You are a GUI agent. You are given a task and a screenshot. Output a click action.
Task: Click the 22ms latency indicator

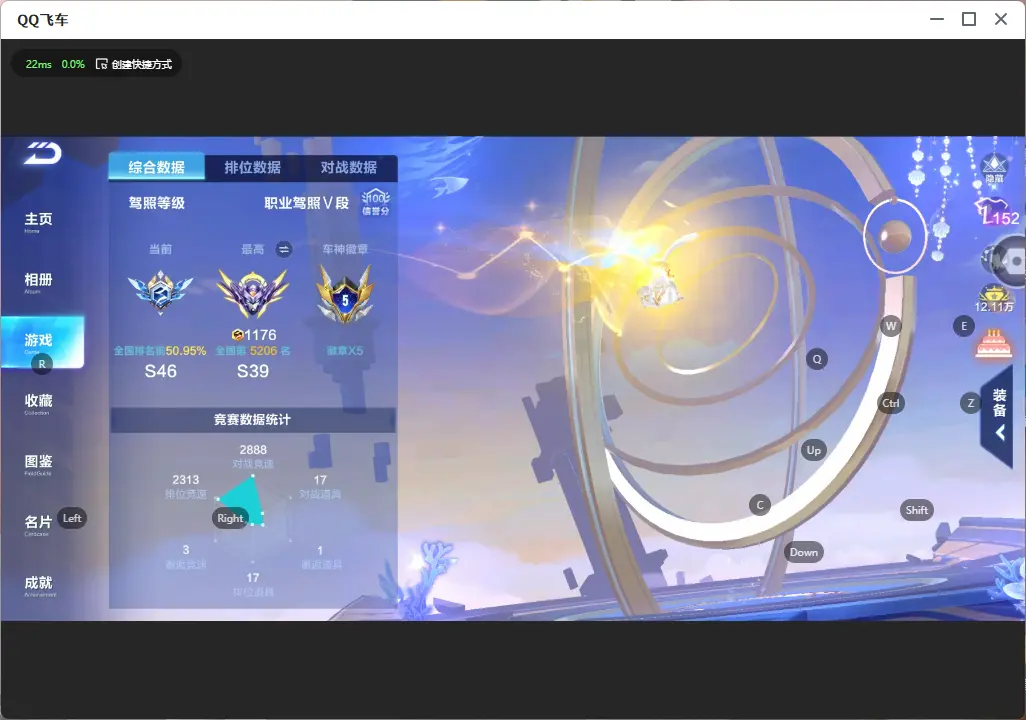tap(39, 64)
